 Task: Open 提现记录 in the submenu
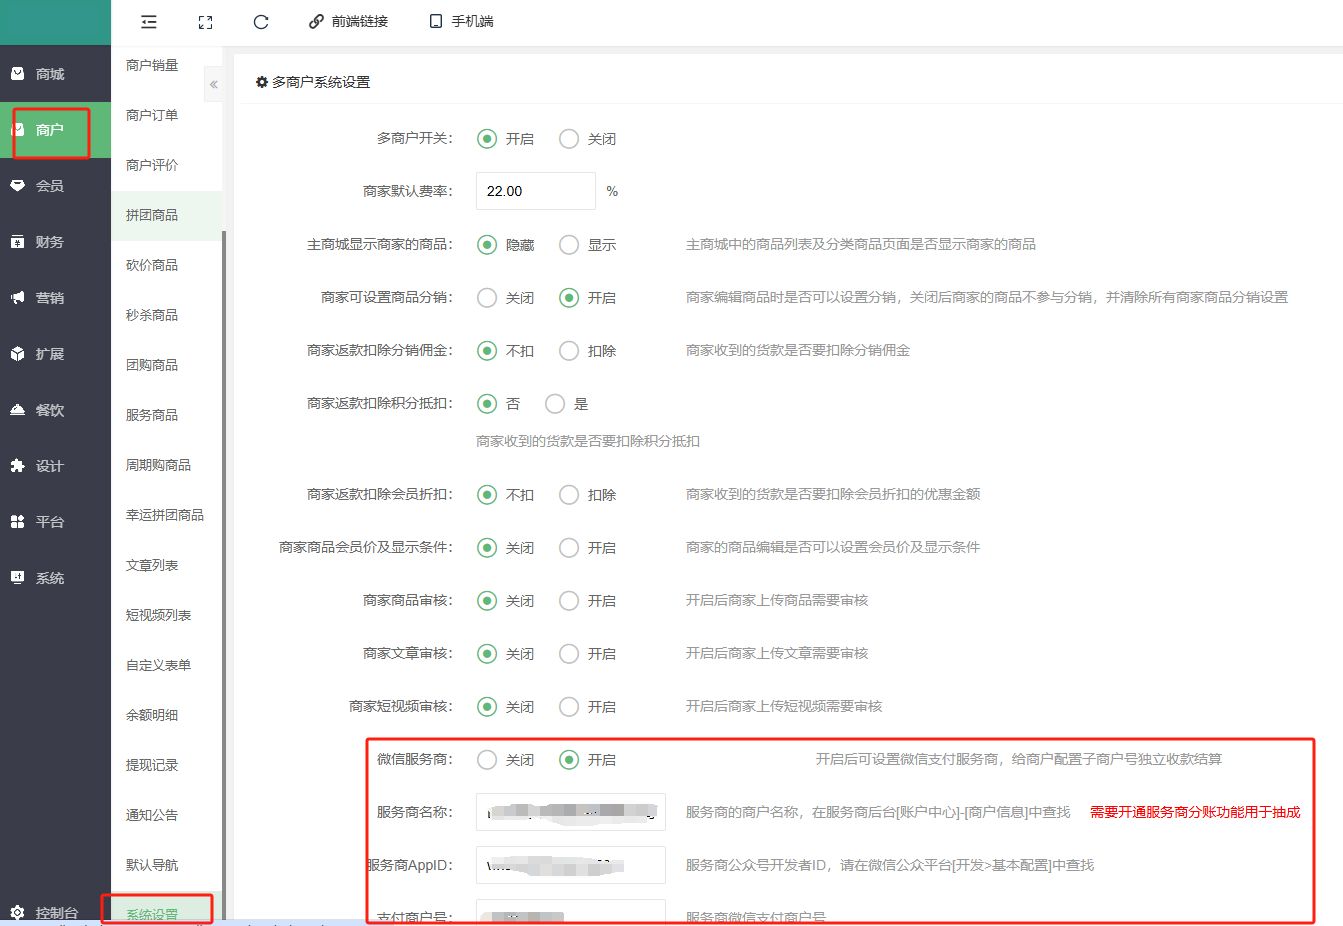pos(152,765)
